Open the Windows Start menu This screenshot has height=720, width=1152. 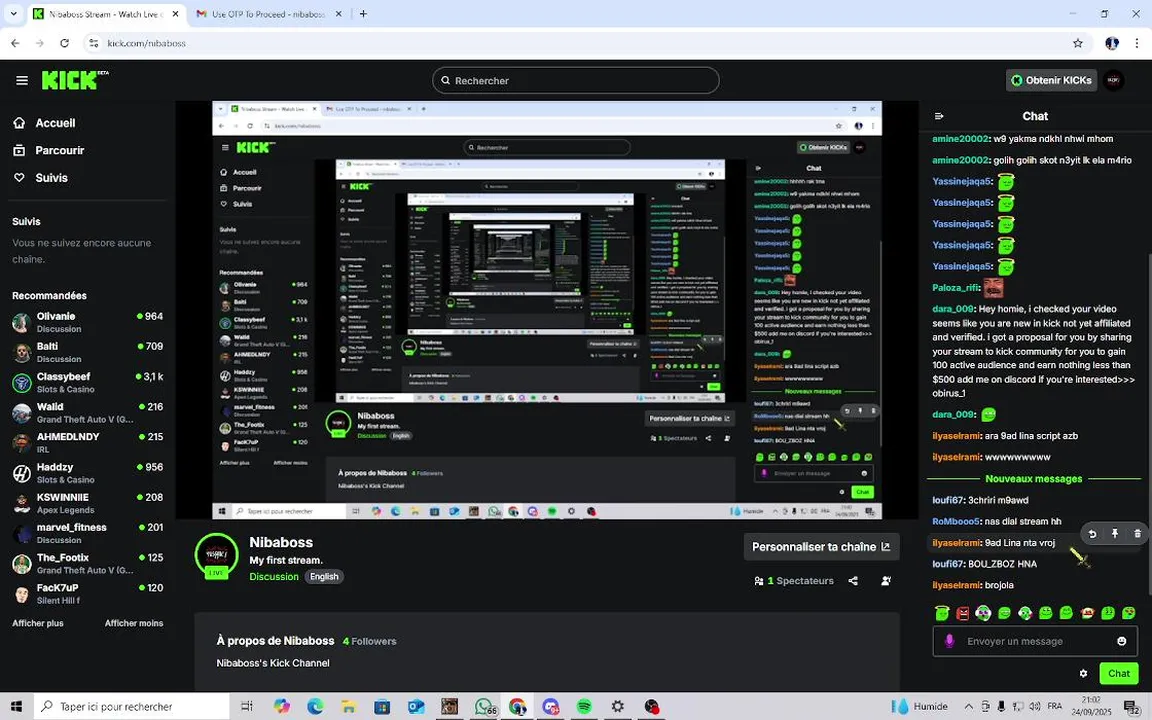(x=16, y=706)
